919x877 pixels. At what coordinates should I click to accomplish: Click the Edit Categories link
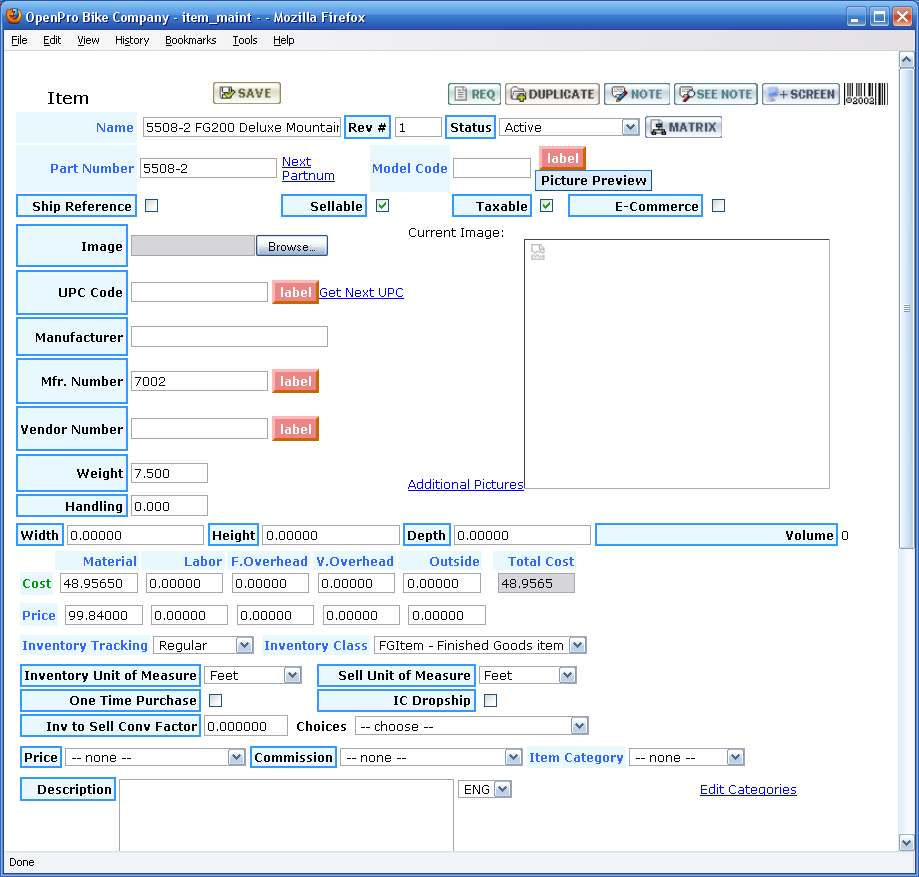(748, 789)
